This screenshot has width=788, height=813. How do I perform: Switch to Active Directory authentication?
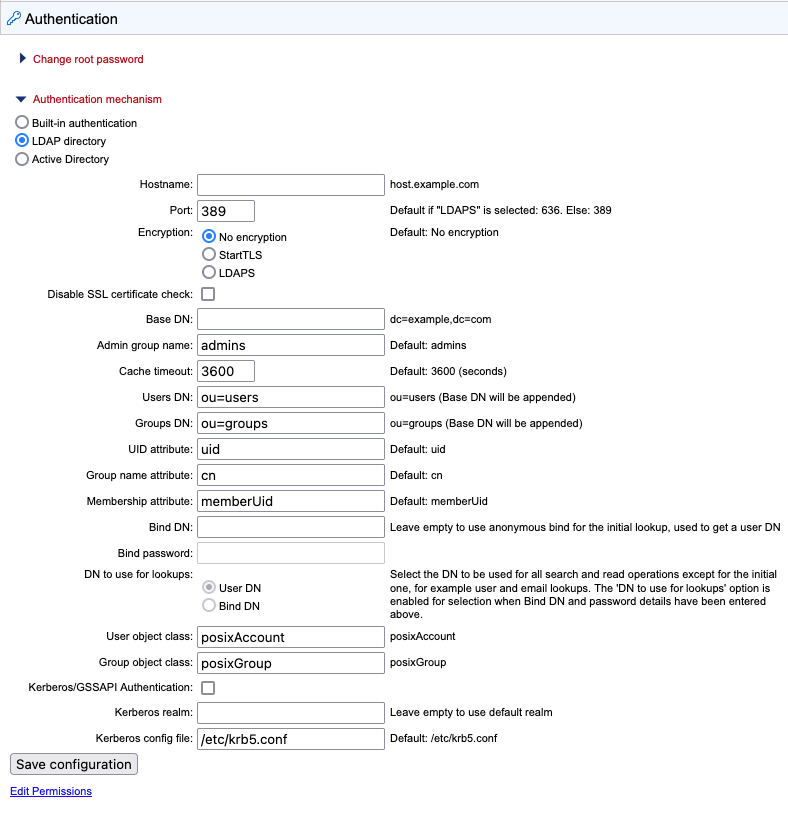pyautogui.click(x=21, y=158)
